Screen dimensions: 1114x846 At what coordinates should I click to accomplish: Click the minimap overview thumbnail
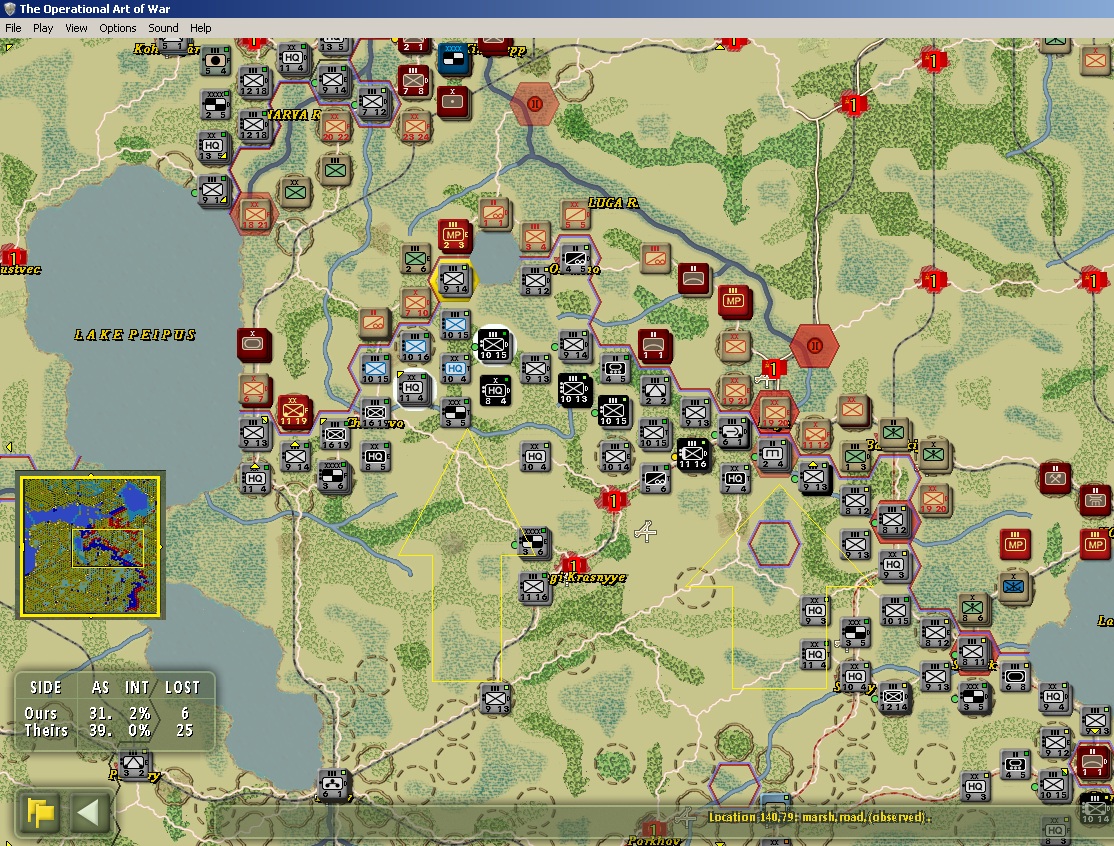[90, 545]
